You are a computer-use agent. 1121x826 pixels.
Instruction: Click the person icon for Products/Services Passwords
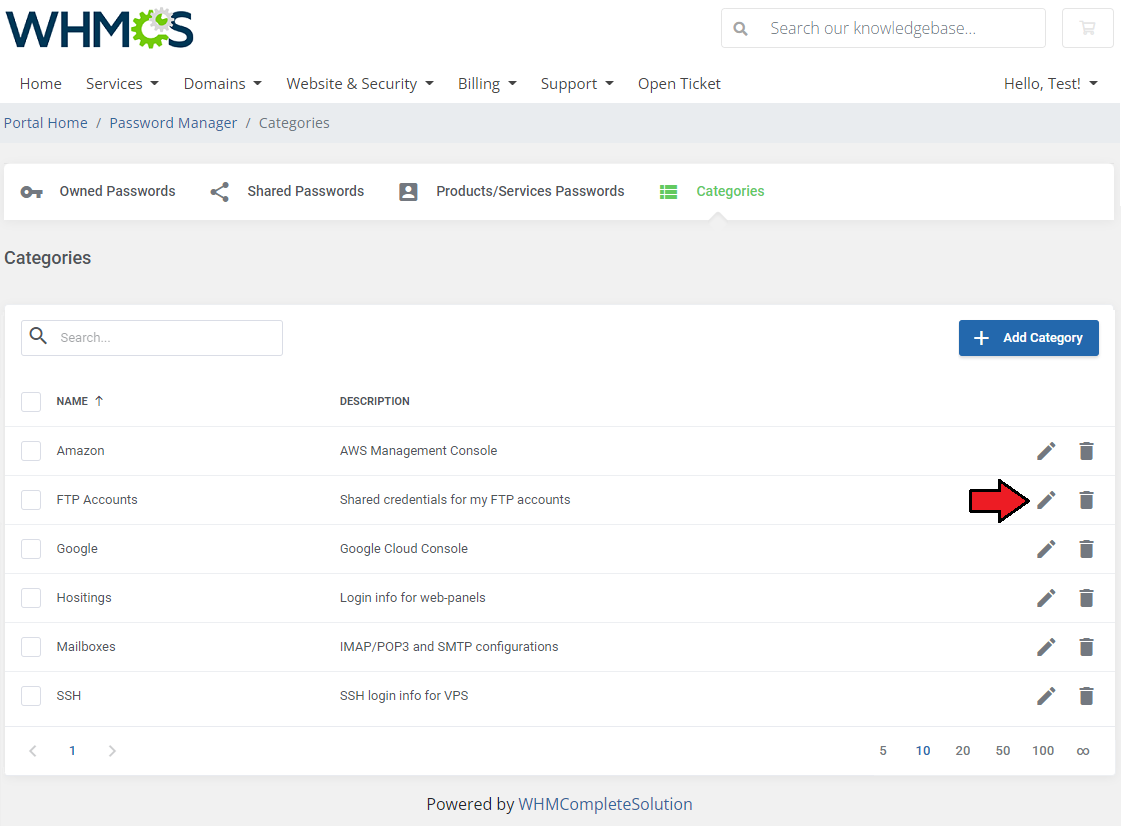(408, 192)
